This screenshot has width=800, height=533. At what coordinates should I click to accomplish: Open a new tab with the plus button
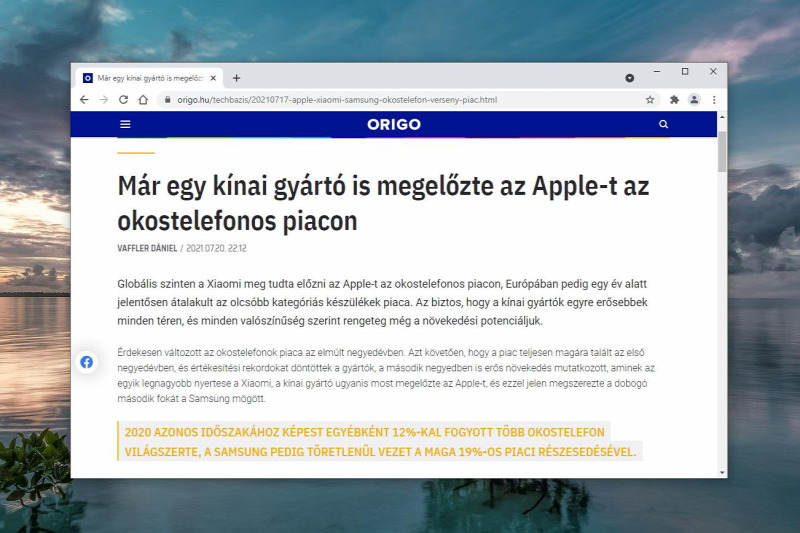click(x=236, y=78)
